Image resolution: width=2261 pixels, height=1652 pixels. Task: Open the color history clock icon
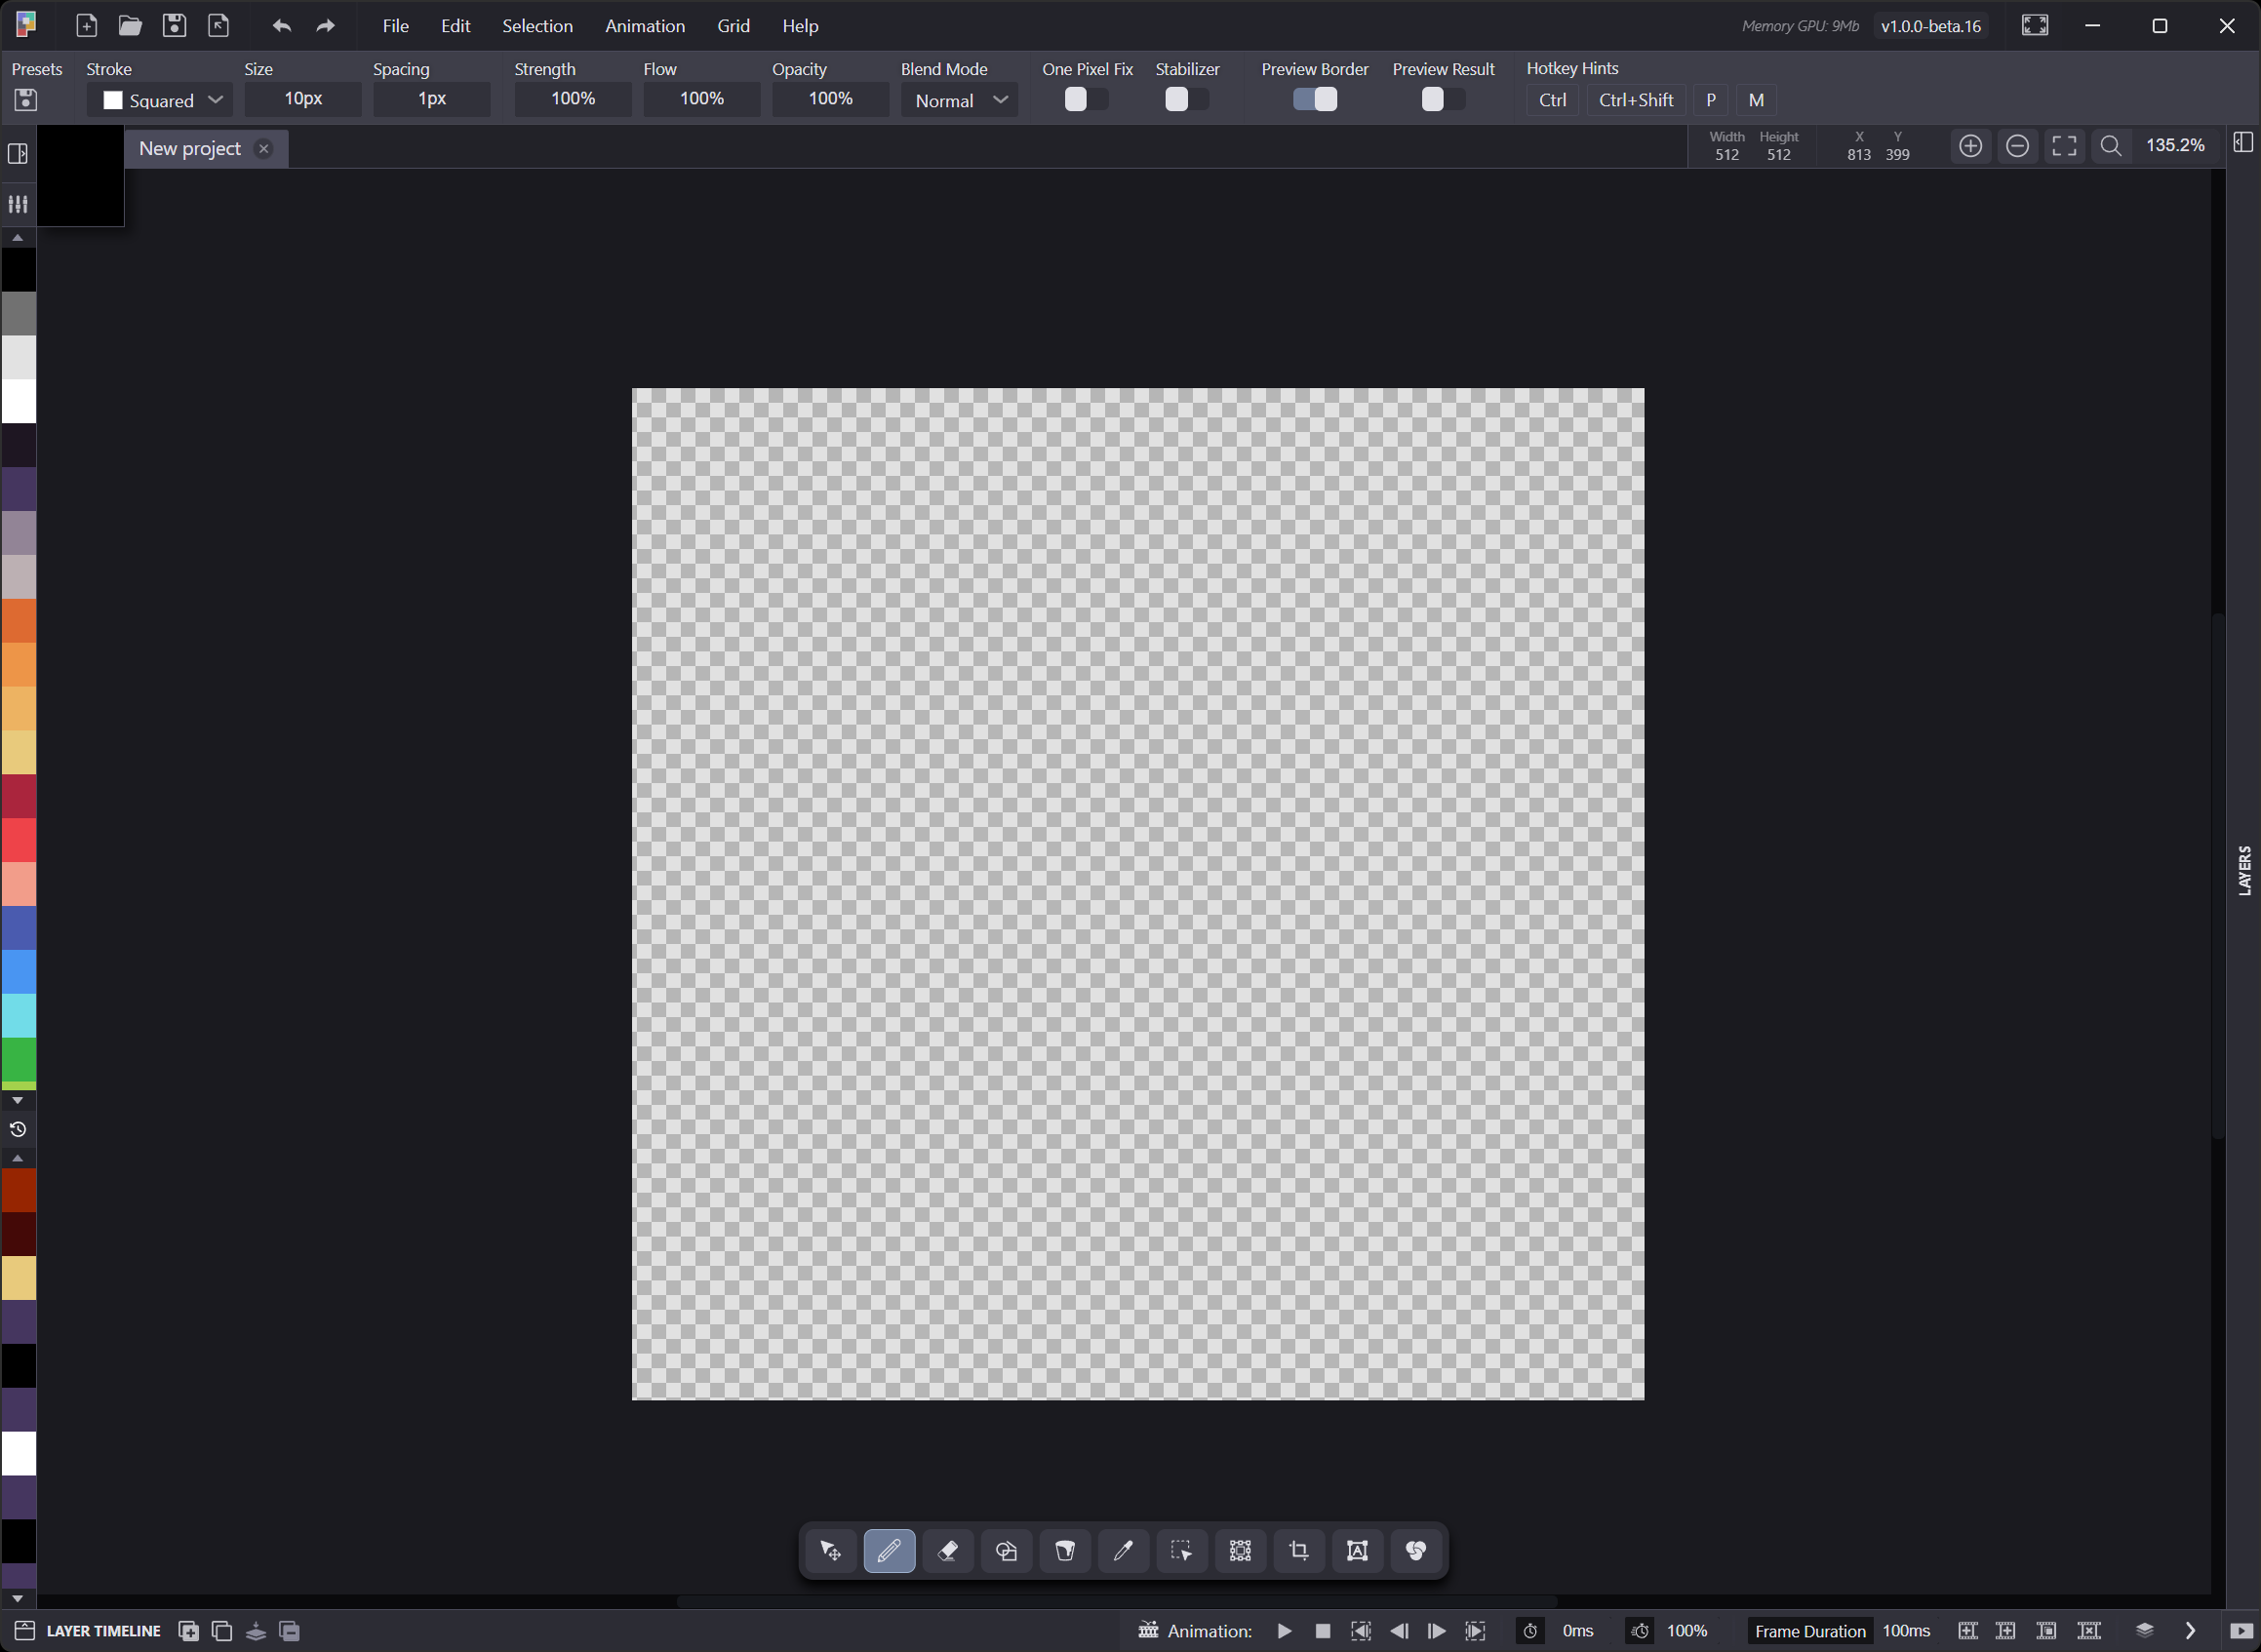click(18, 1129)
